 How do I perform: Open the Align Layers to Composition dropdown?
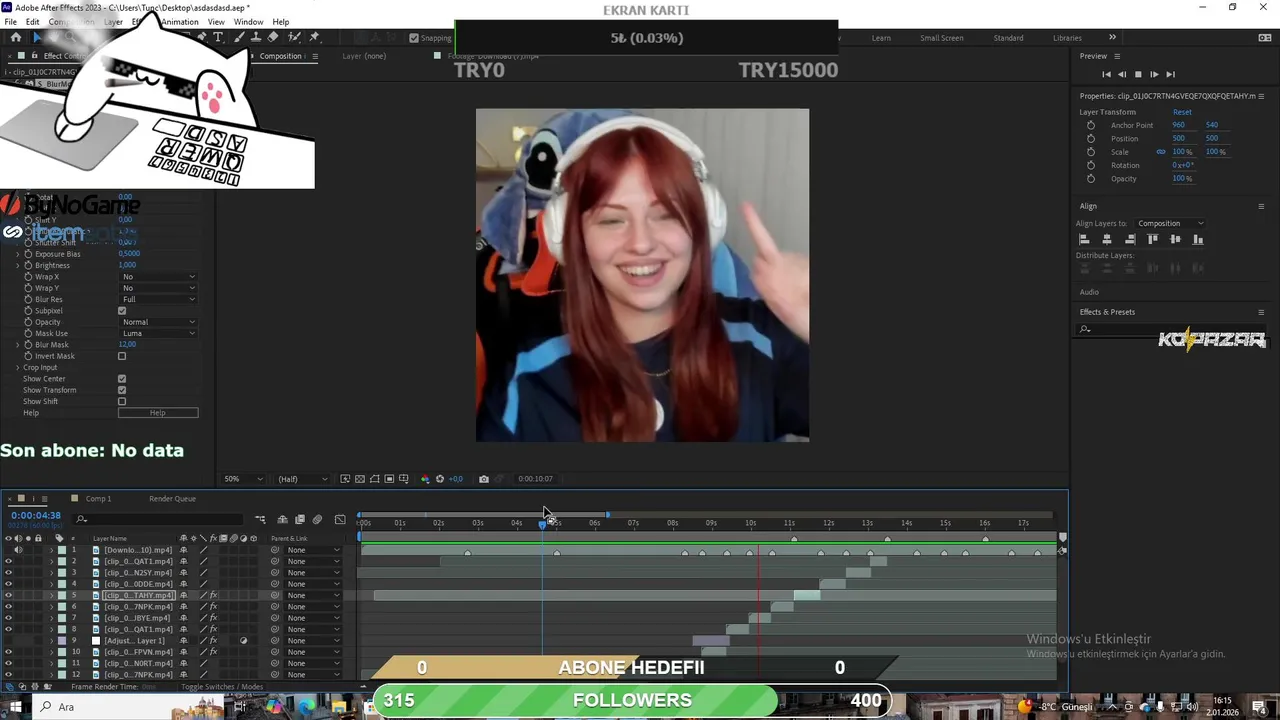coord(1170,223)
